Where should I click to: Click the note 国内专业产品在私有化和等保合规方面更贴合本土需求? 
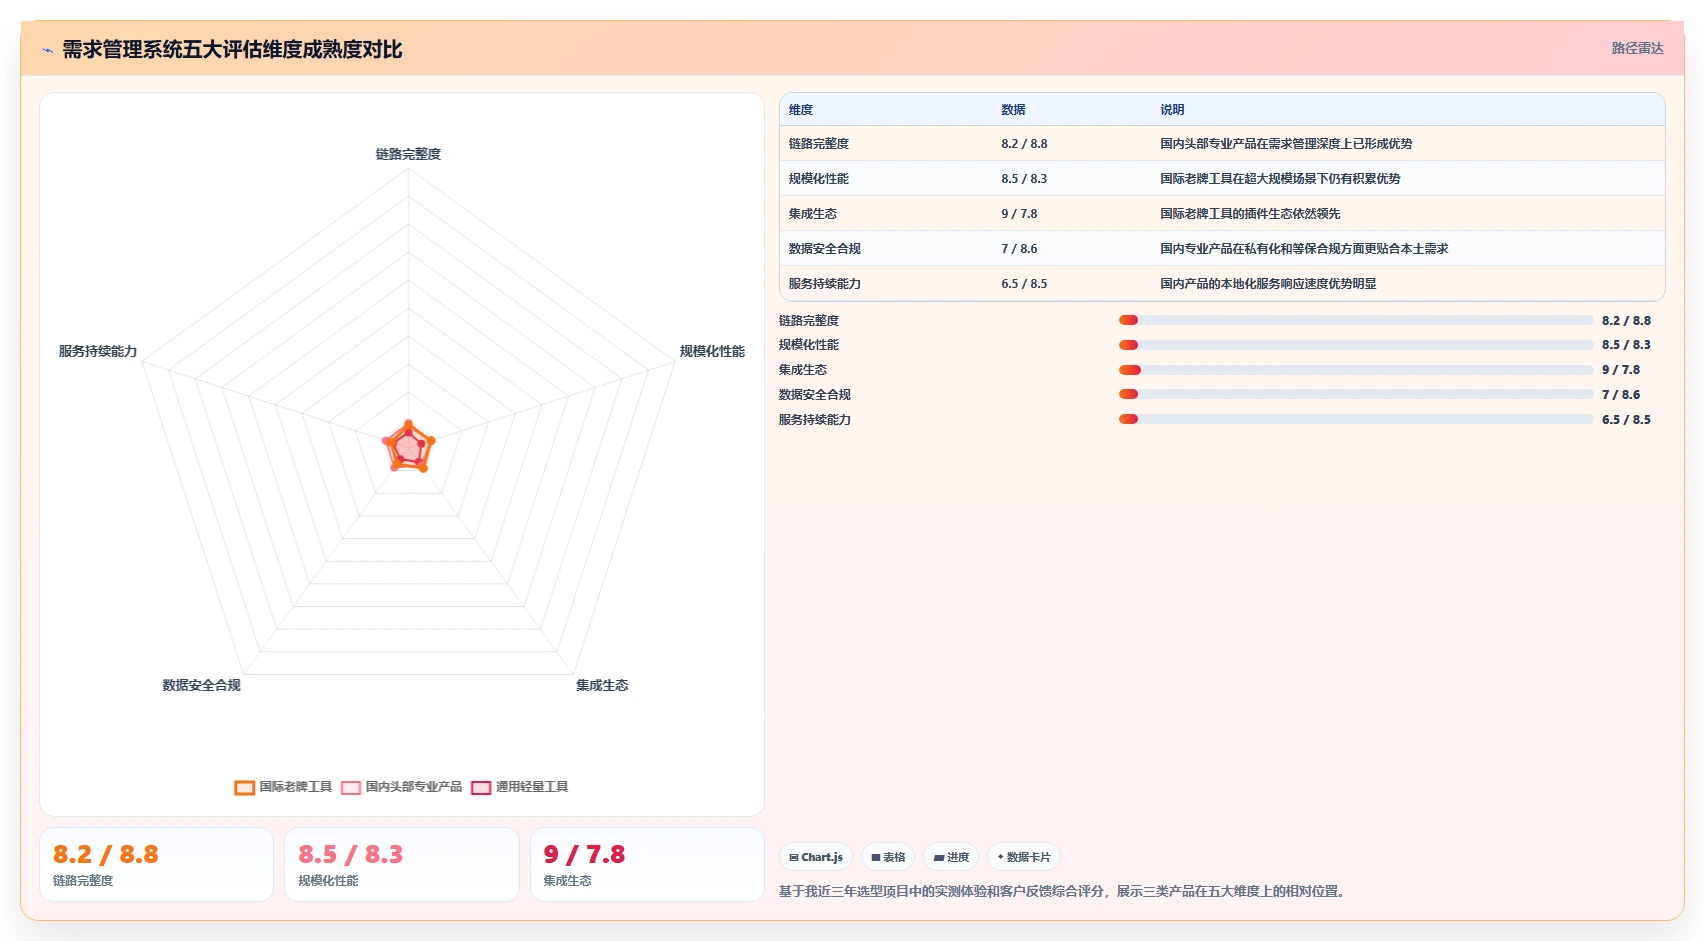1304,249
